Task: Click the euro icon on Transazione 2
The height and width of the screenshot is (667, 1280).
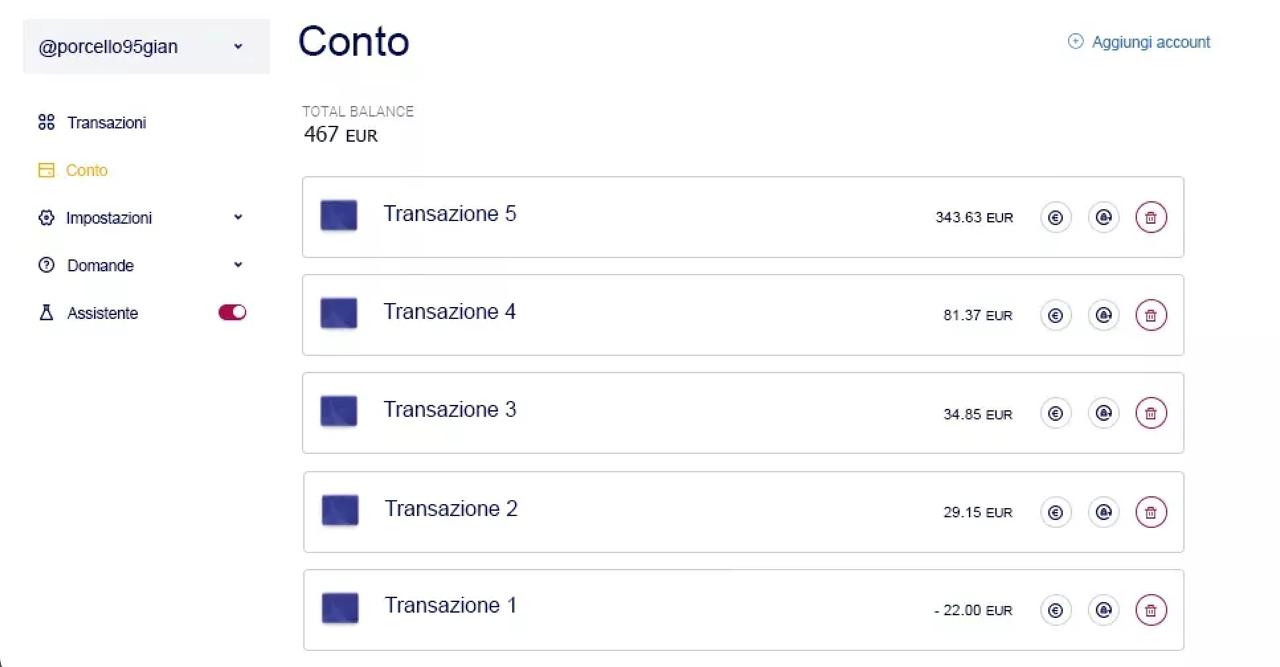Action: (x=1055, y=512)
